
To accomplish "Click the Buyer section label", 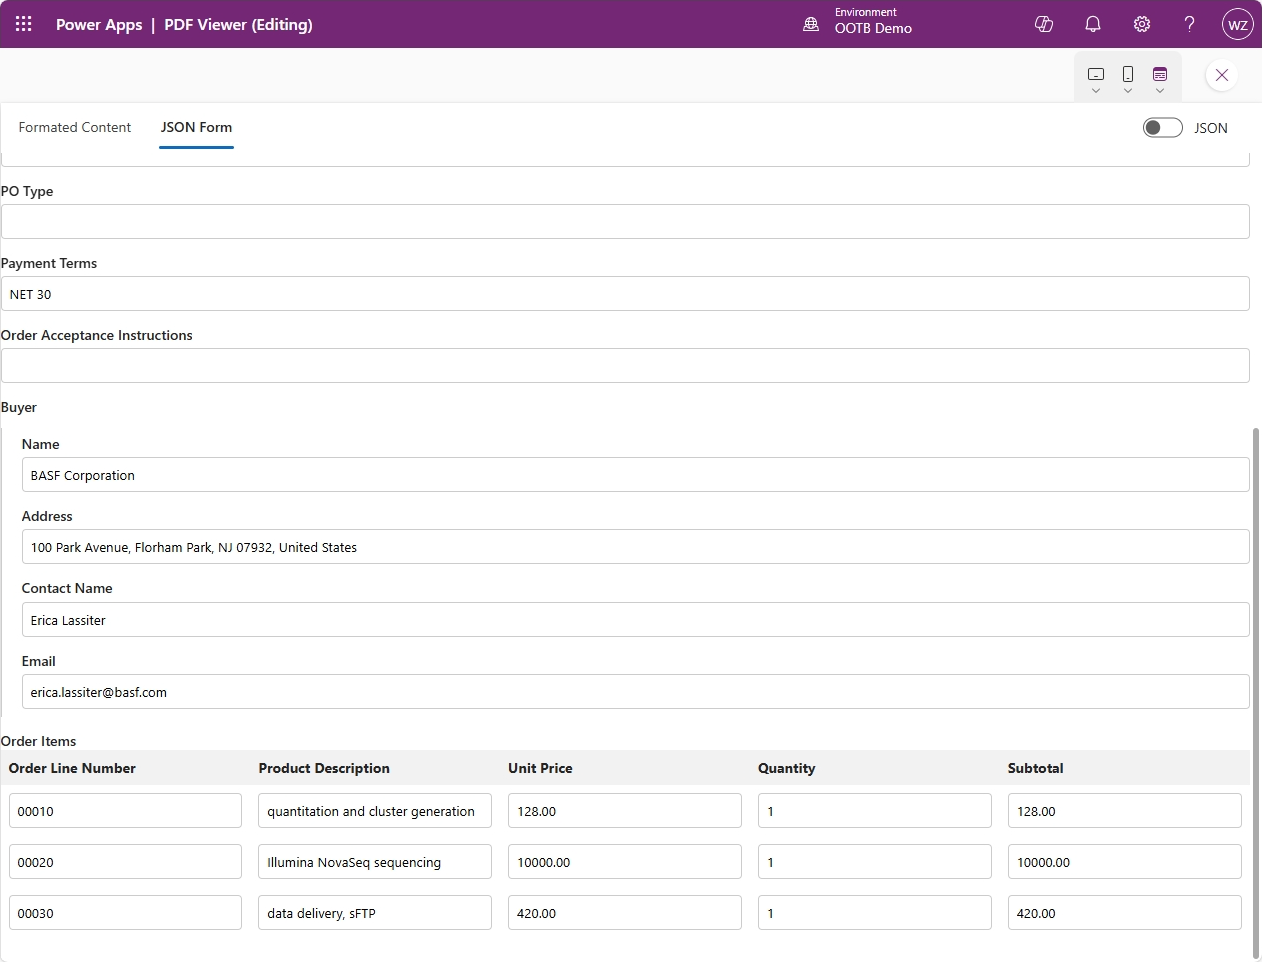I will [19, 407].
